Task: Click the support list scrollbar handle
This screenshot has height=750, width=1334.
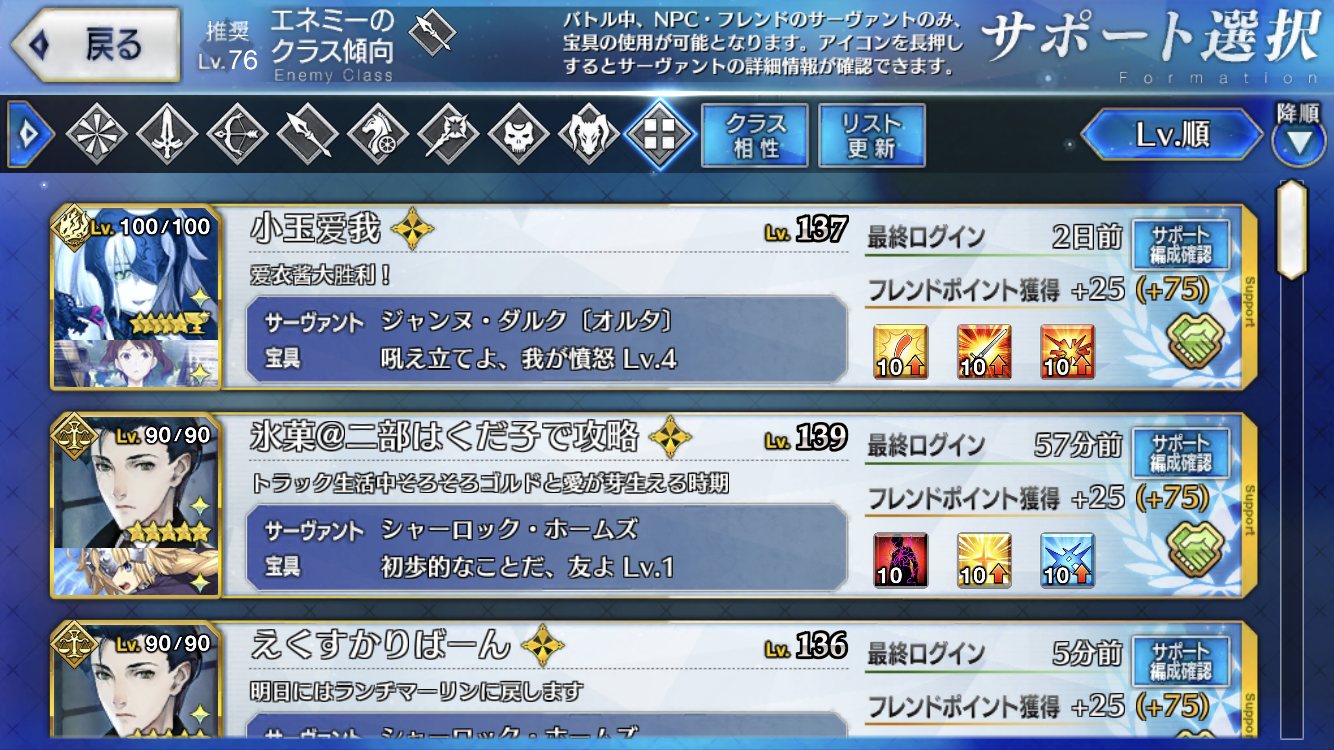Action: tap(1292, 230)
